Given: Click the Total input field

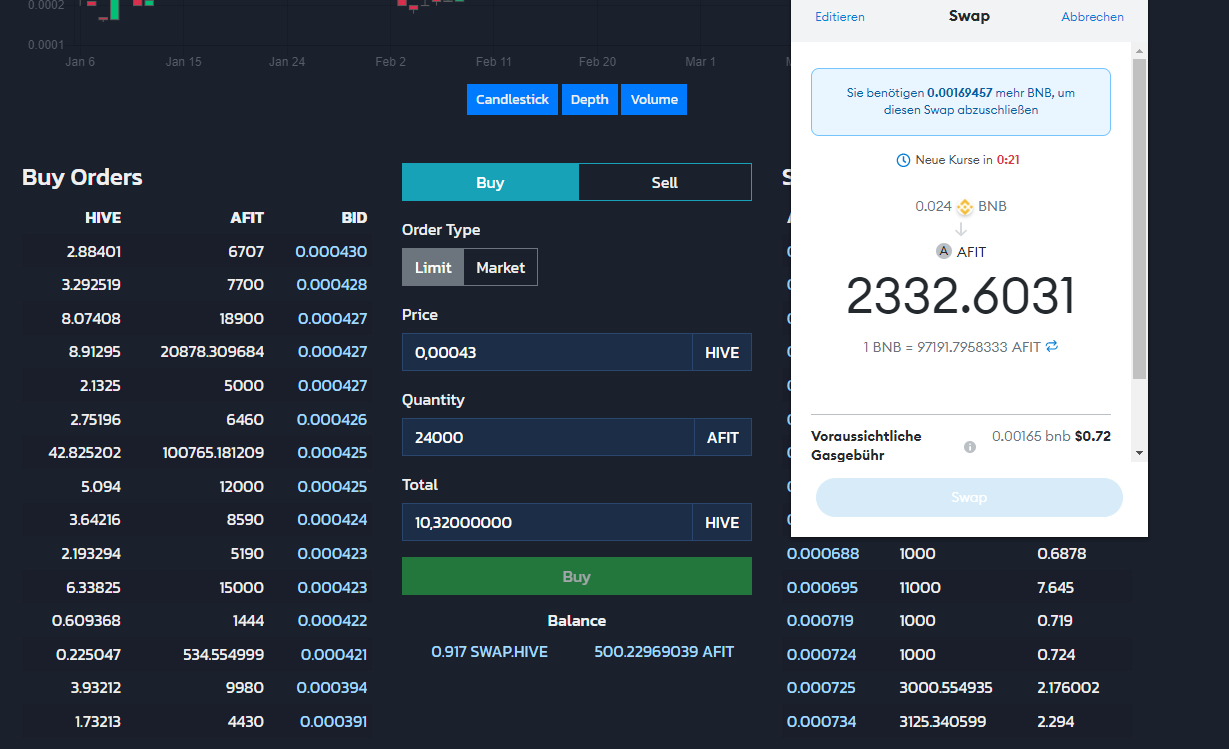Looking at the screenshot, I should click(x=547, y=522).
